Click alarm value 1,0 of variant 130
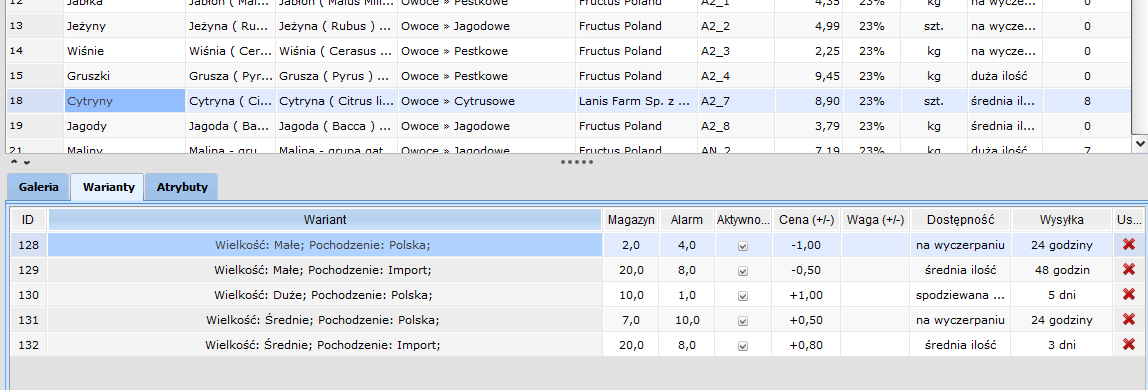Screen dimensions: 1148x390 click(x=687, y=296)
